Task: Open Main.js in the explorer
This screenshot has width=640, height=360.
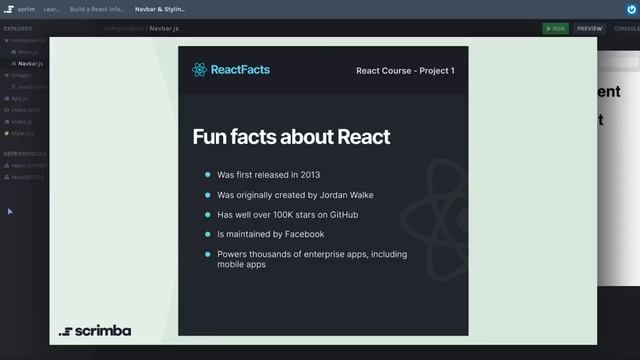Action: click(24, 52)
